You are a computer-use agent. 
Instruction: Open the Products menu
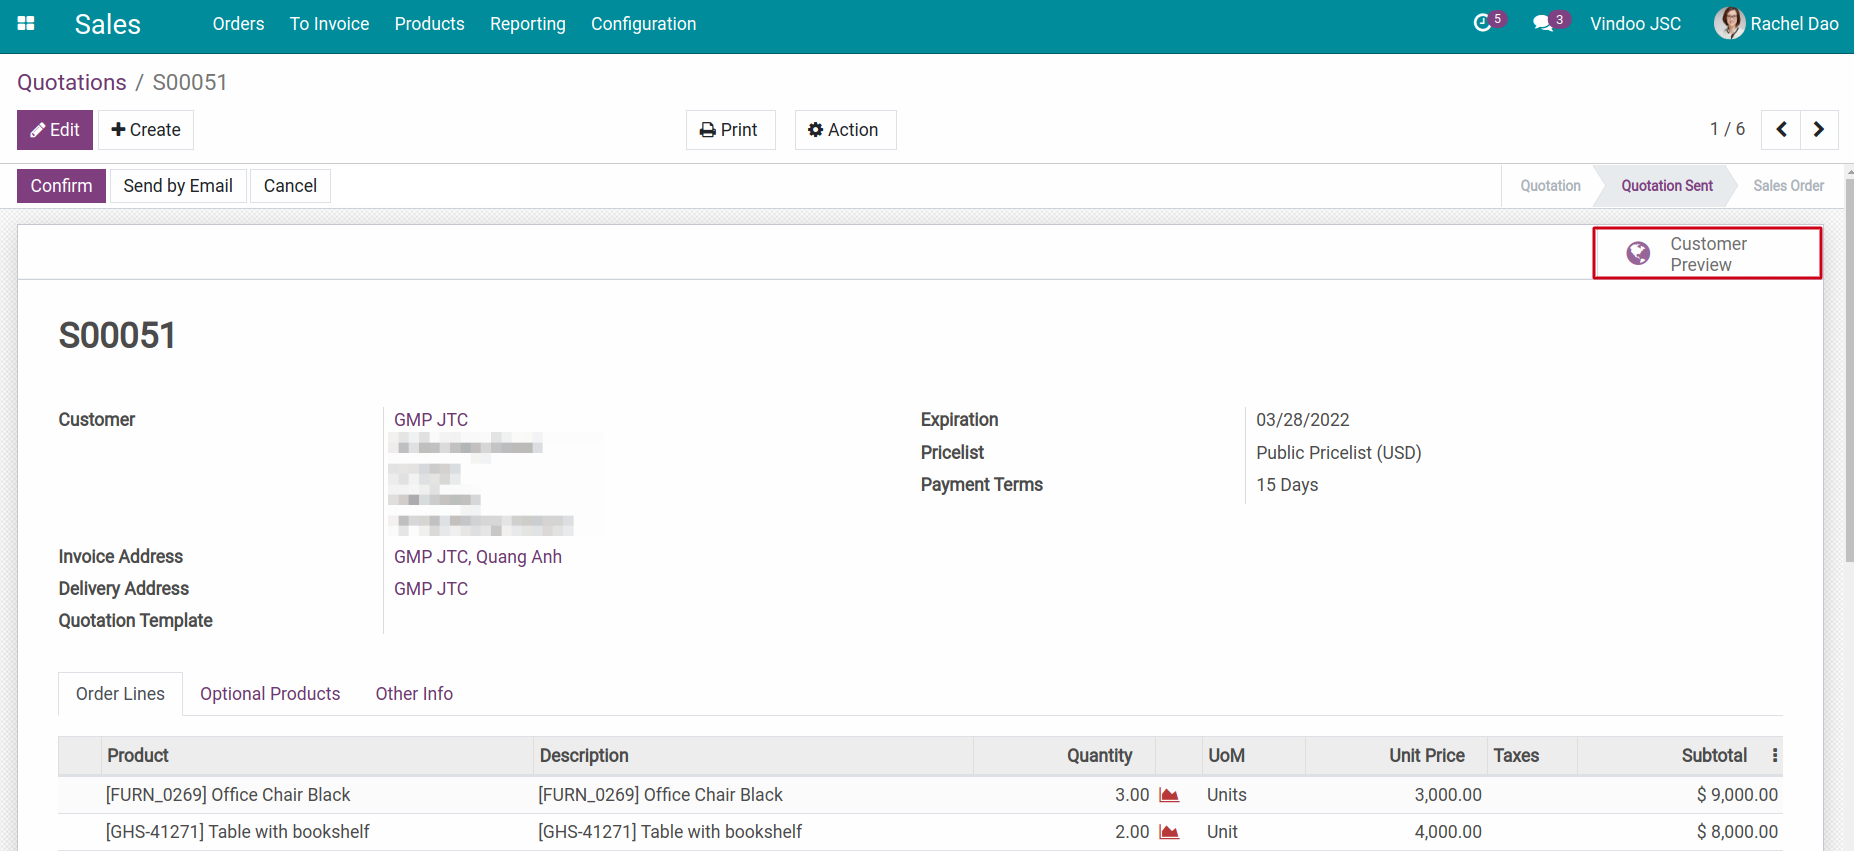click(429, 24)
